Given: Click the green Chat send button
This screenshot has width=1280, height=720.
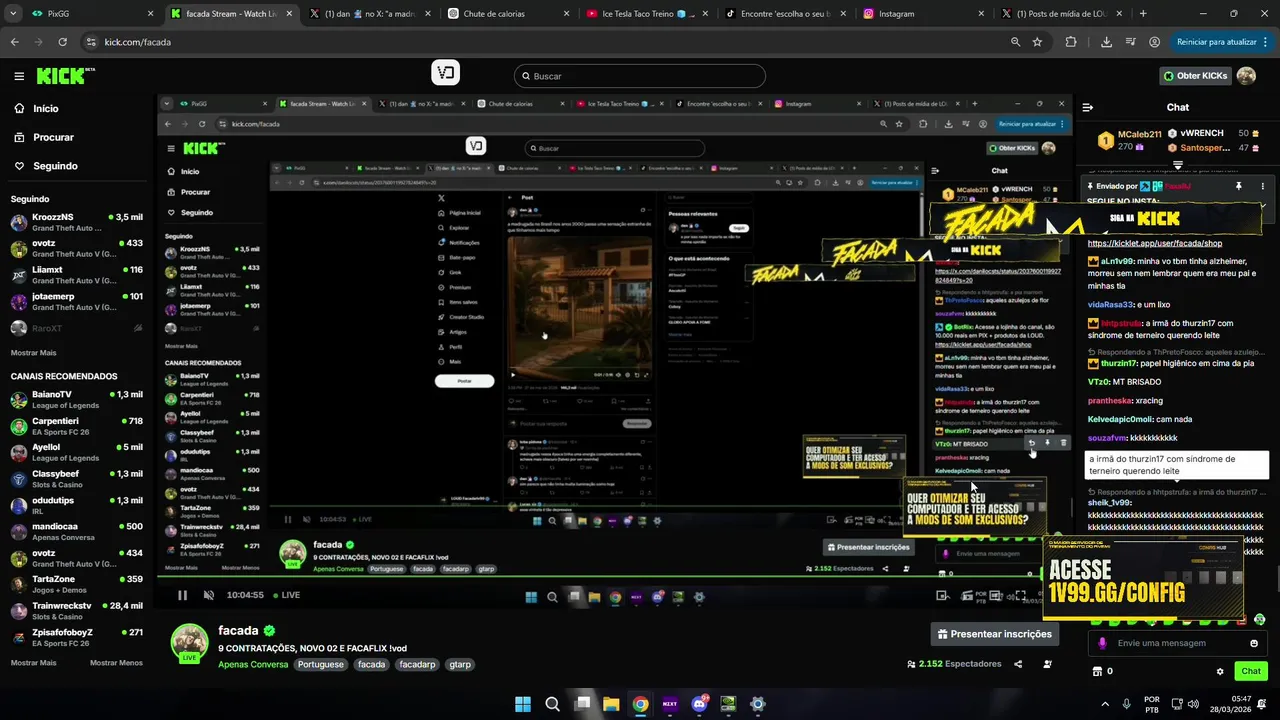Looking at the screenshot, I should [x=1250, y=671].
